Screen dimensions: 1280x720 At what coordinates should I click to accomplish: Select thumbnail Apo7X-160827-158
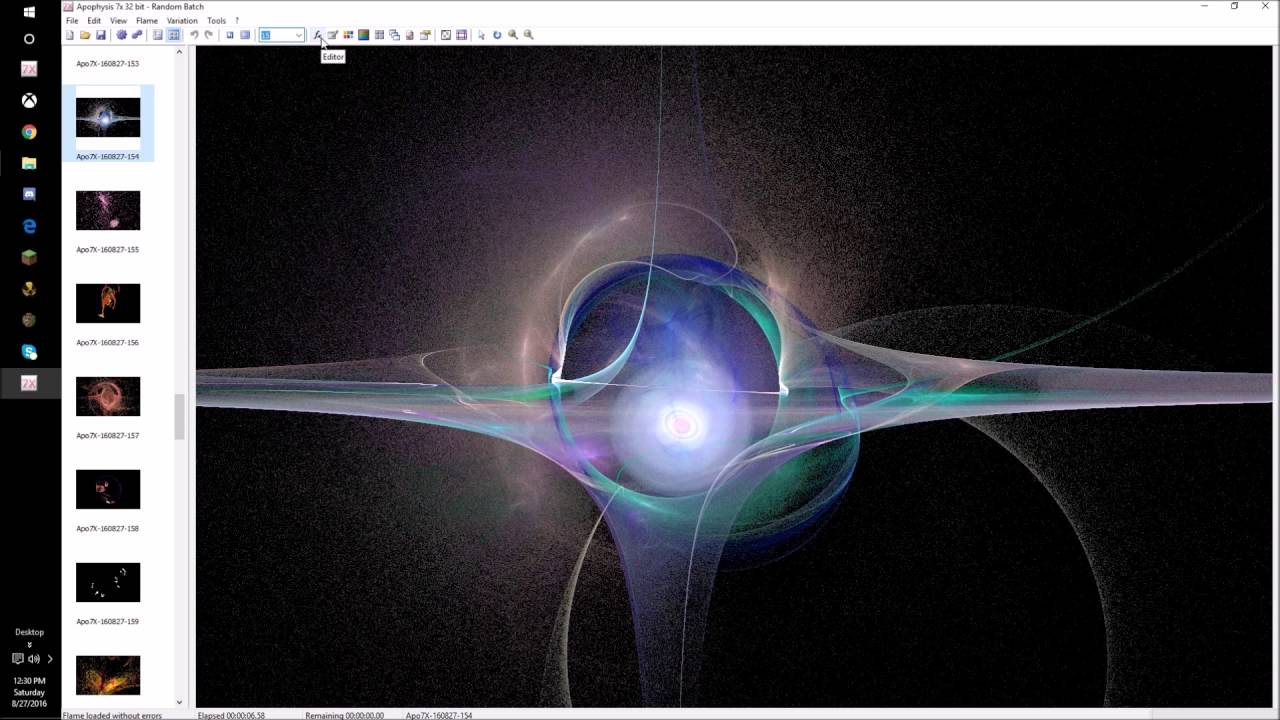coord(108,489)
